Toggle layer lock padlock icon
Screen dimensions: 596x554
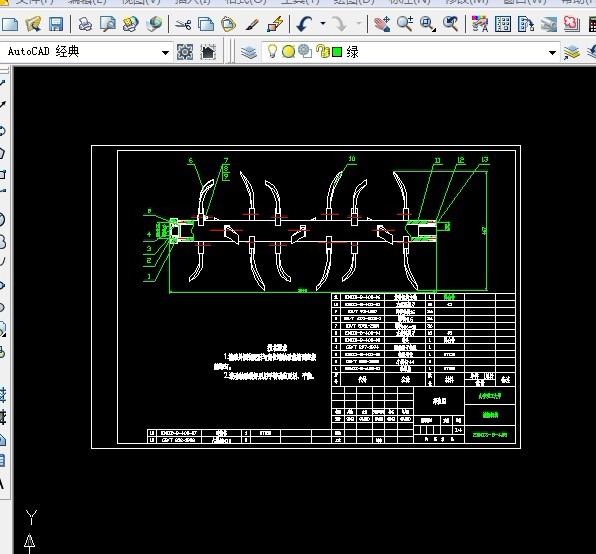(x=323, y=51)
